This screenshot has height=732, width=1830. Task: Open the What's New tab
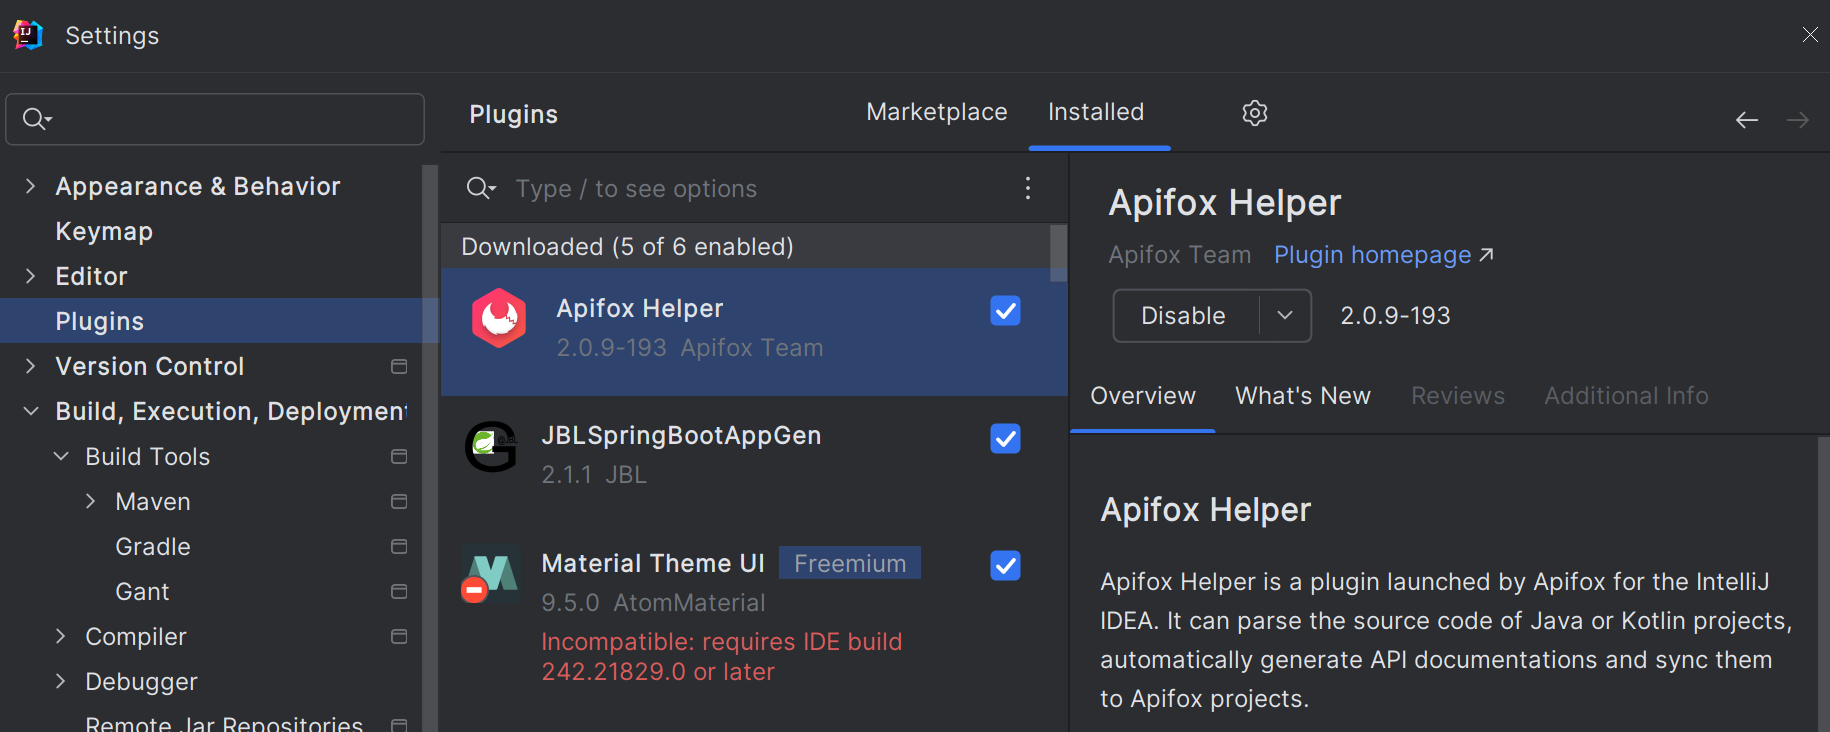point(1302,396)
